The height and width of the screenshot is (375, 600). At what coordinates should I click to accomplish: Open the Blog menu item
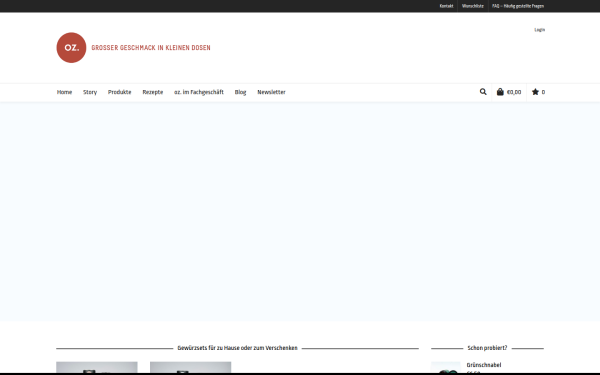click(x=240, y=92)
